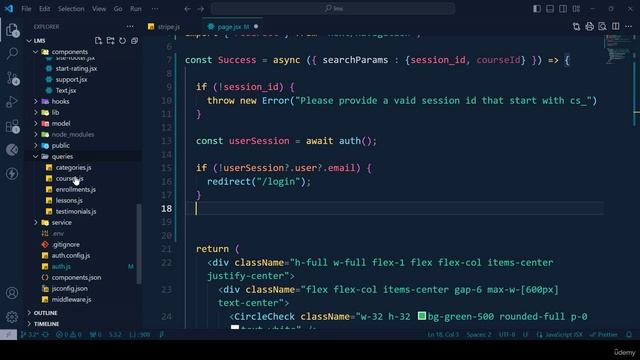
Task: Go back using the title bar arrow
Action: (x=187, y=9)
